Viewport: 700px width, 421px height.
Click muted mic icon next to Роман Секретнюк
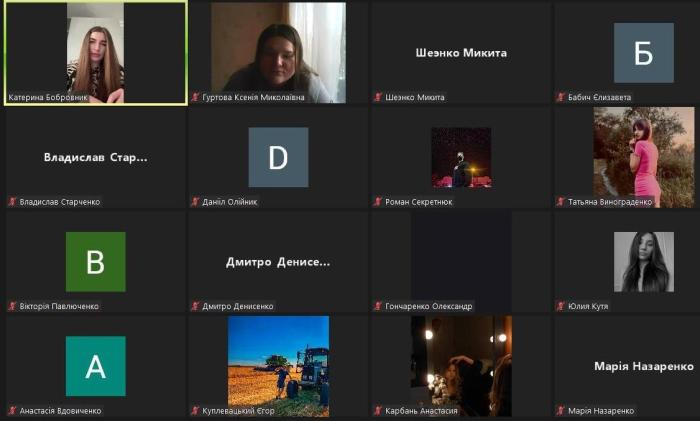[x=378, y=202]
